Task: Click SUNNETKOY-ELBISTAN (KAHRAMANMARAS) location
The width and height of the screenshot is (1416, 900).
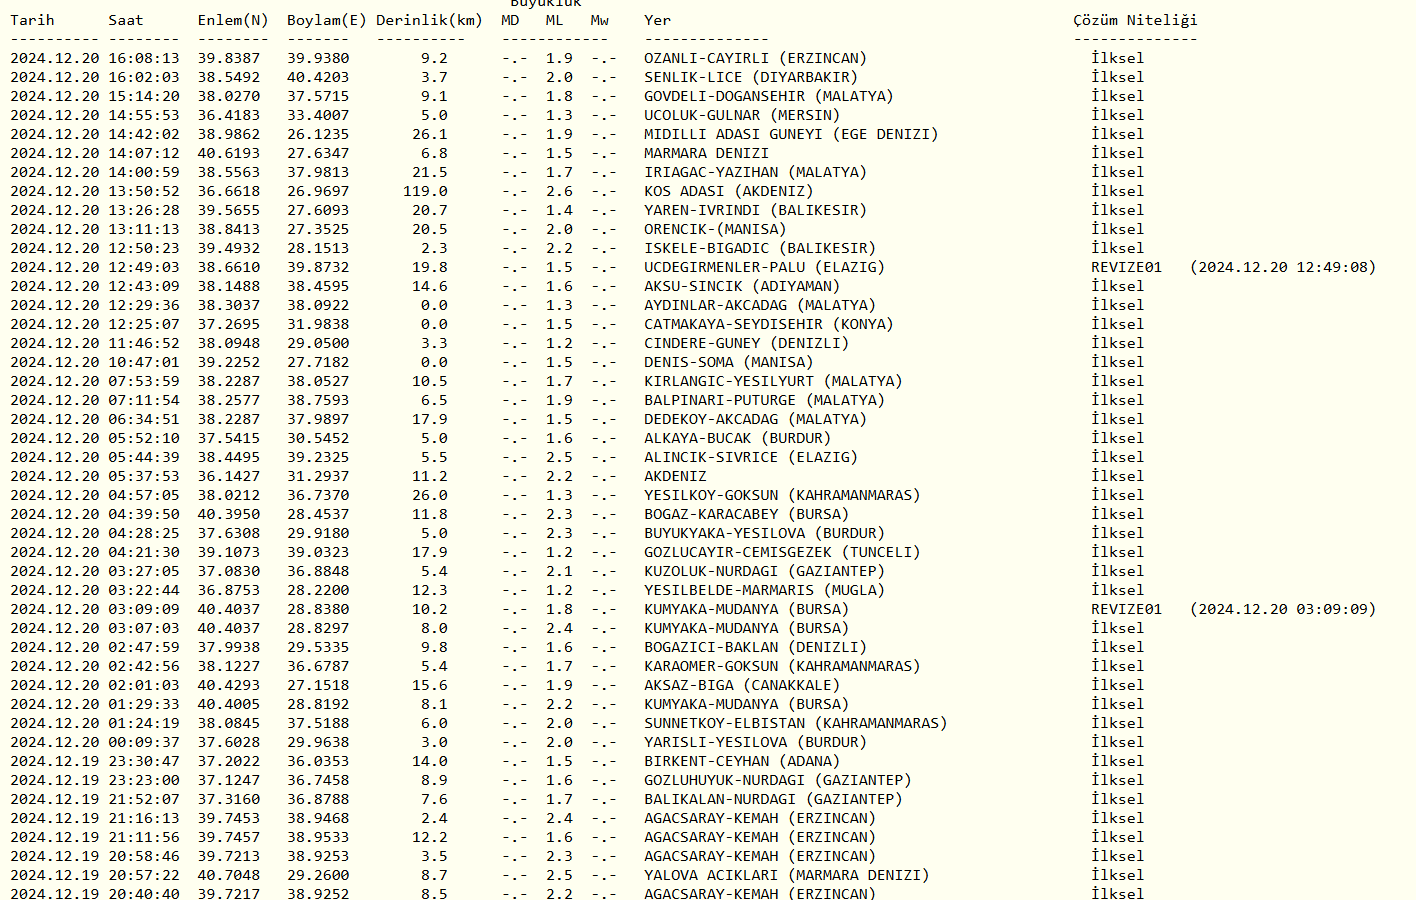Action: [795, 723]
